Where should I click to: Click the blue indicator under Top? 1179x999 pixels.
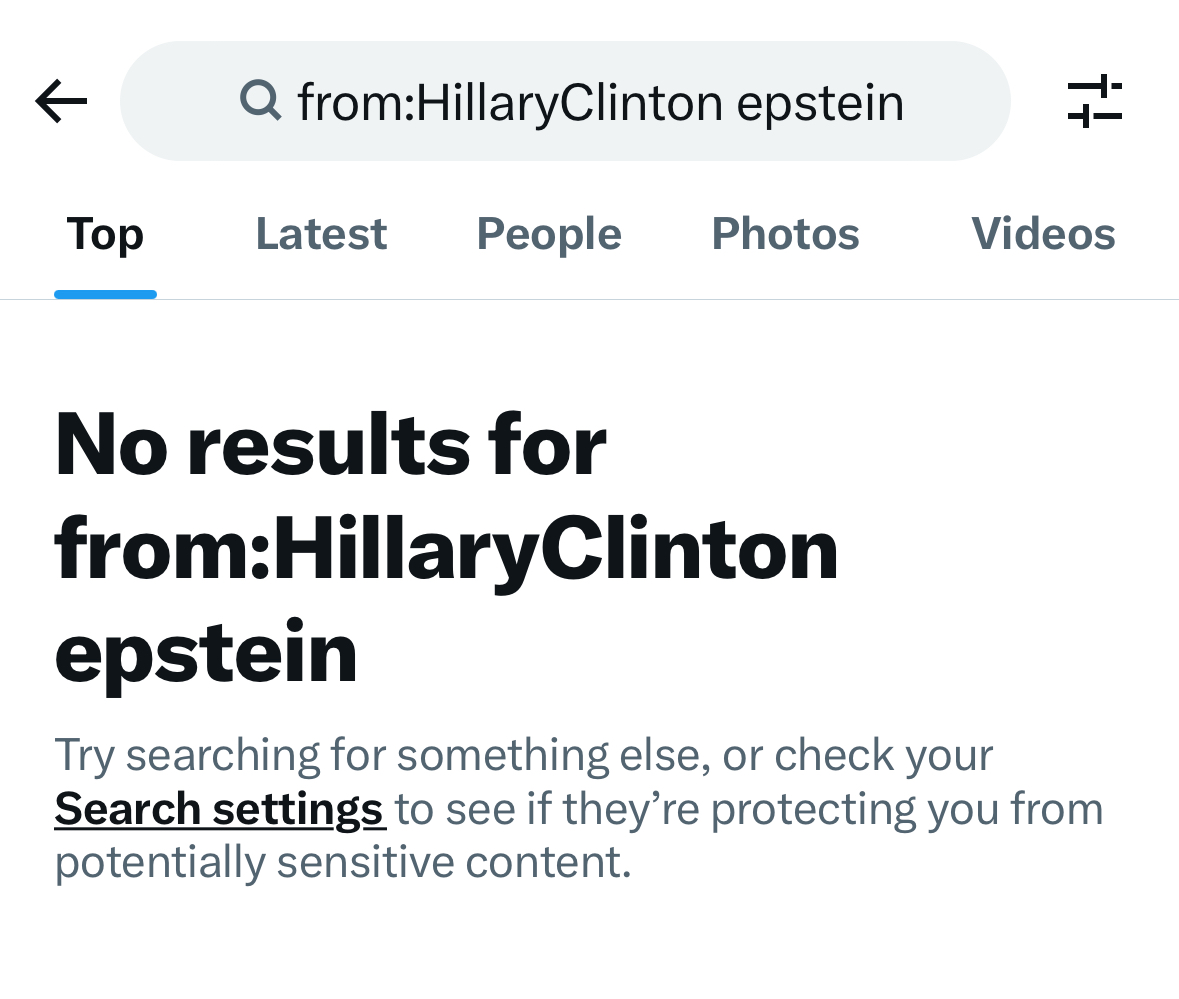[x=105, y=295]
